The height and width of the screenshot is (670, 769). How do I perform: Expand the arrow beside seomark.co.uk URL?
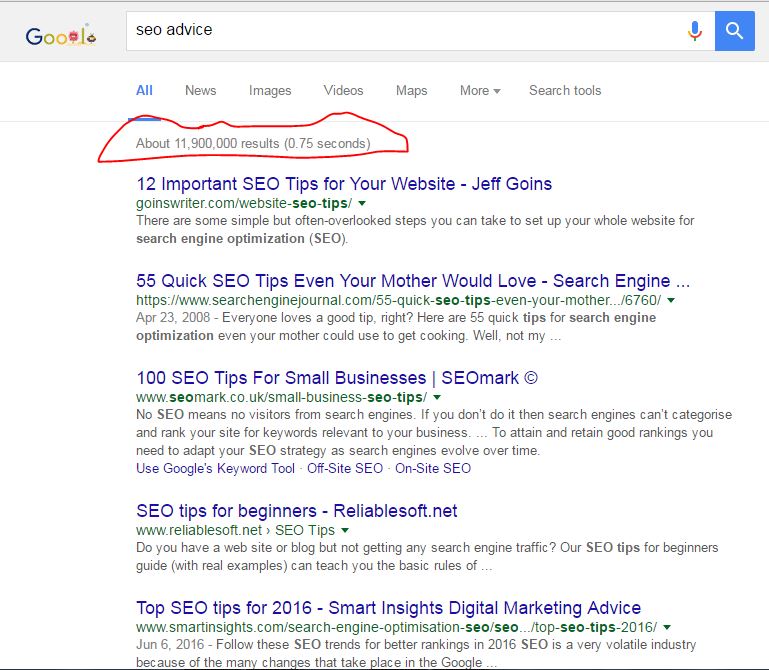tap(436, 398)
